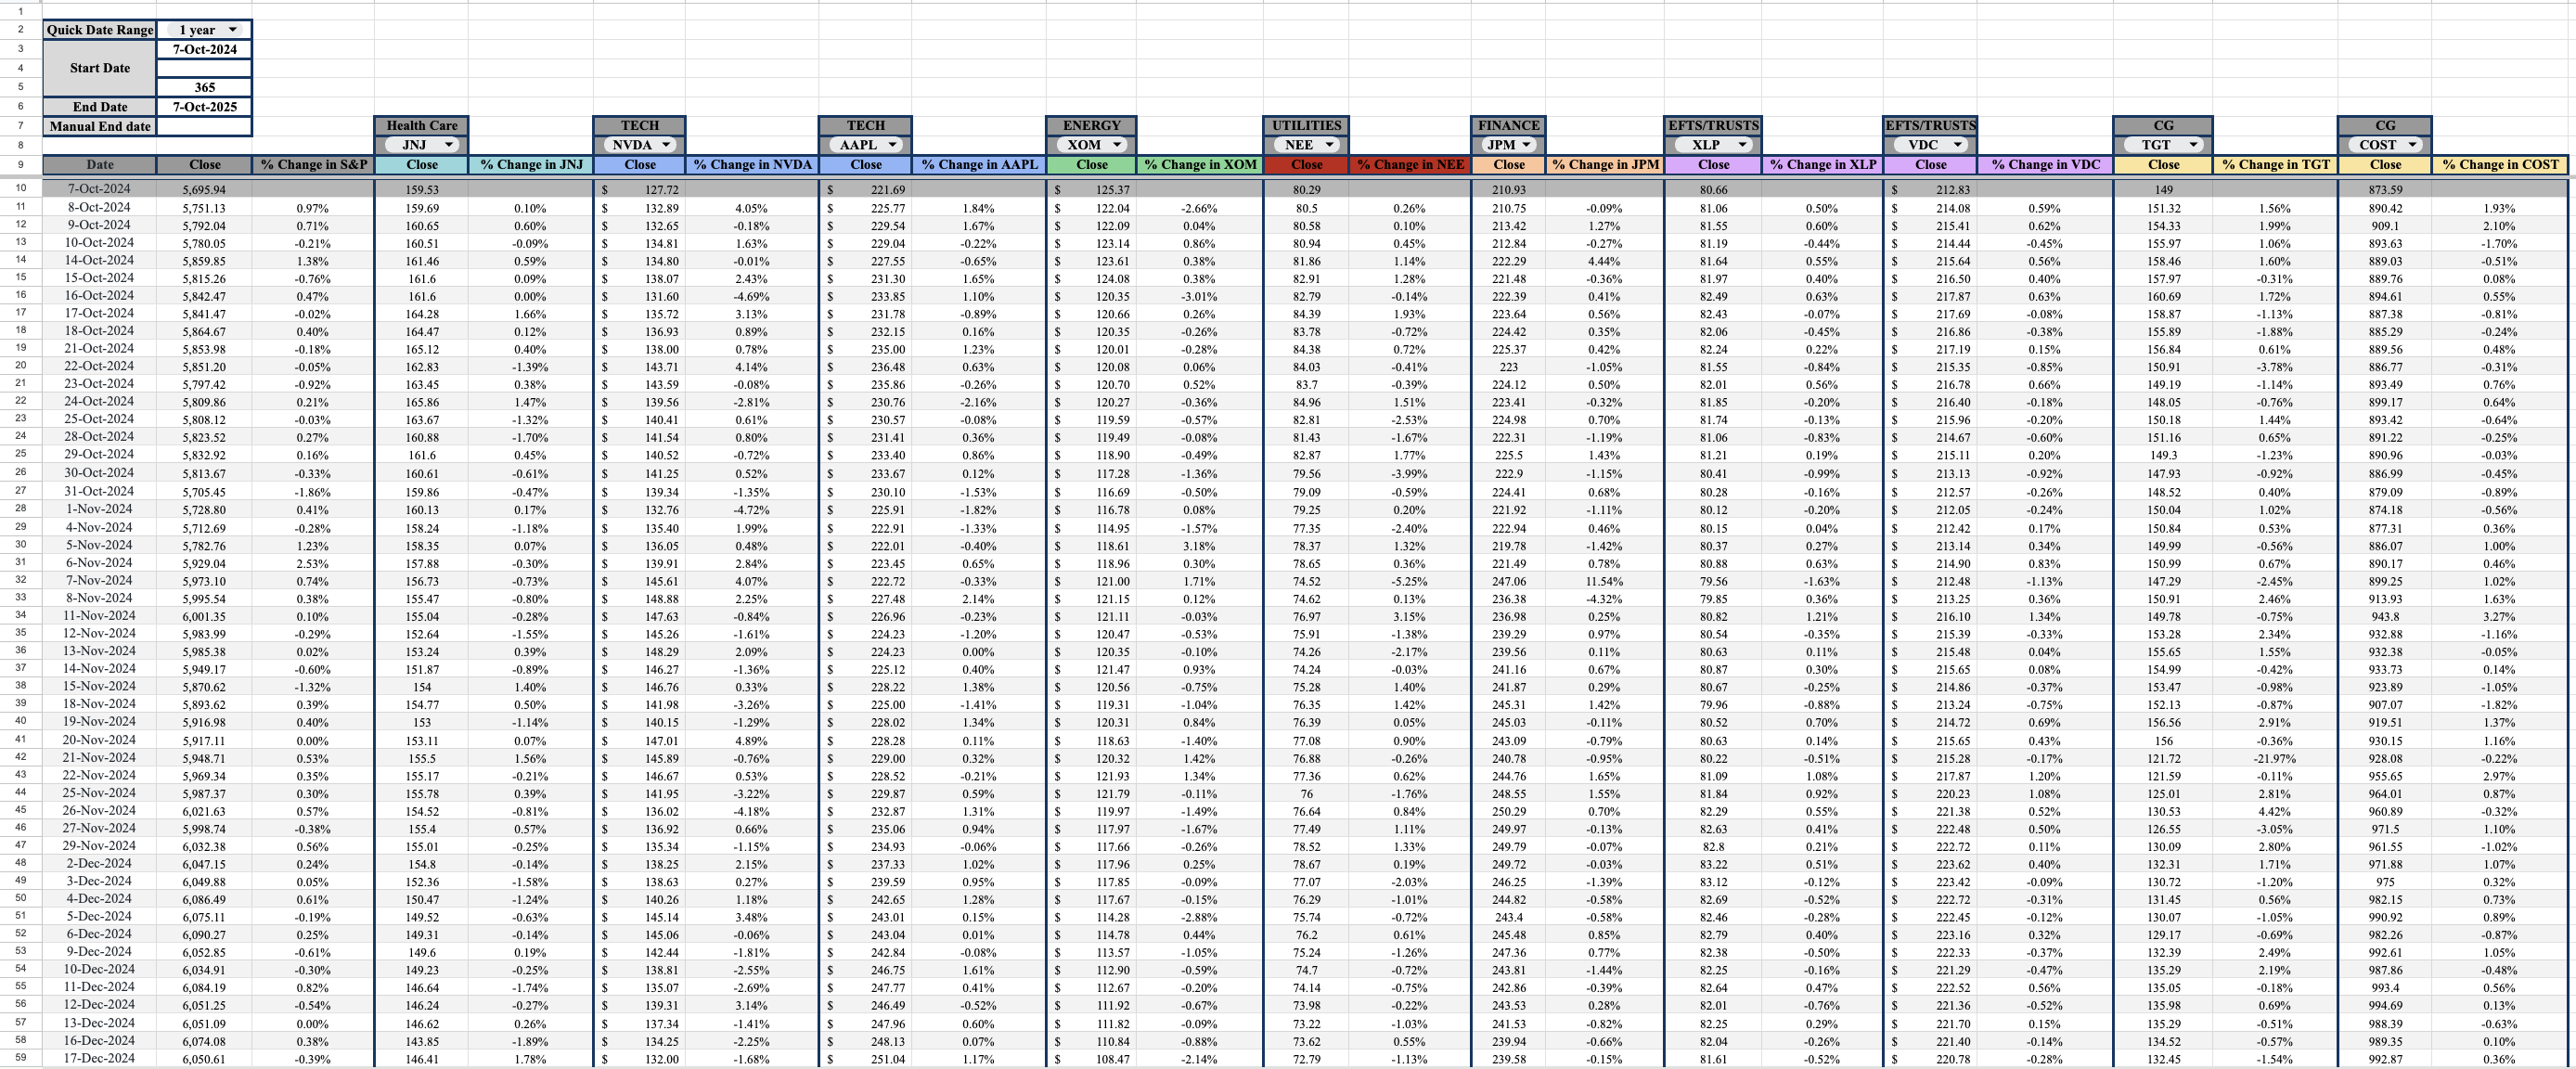2576x1069 pixels.
Task: Select the End Date value 7-Oct-2025
Action: [204, 107]
